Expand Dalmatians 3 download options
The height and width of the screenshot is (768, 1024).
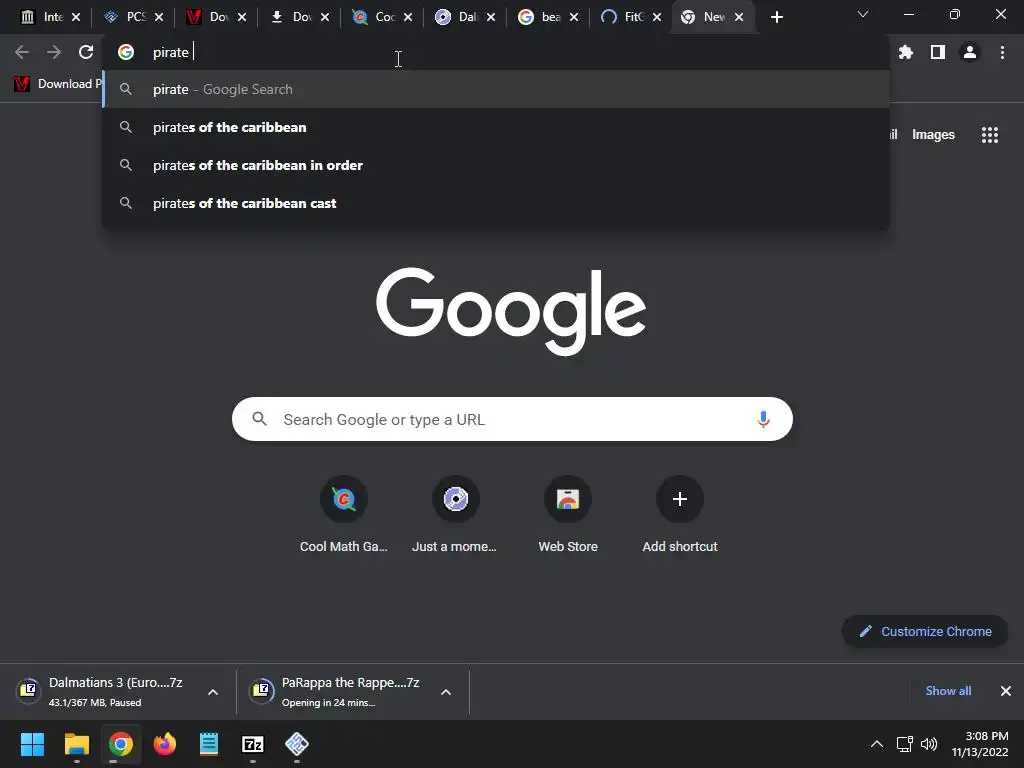pos(213,692)
